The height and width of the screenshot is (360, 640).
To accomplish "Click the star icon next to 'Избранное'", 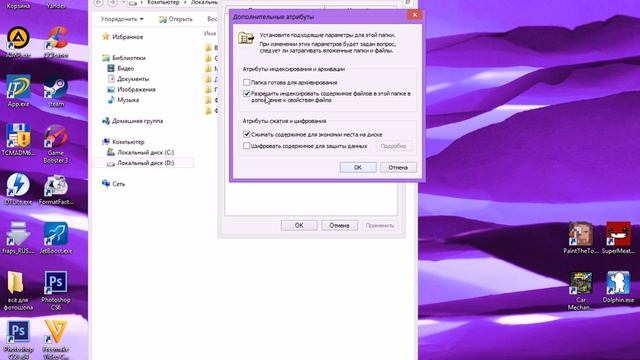I will [106, 36].
